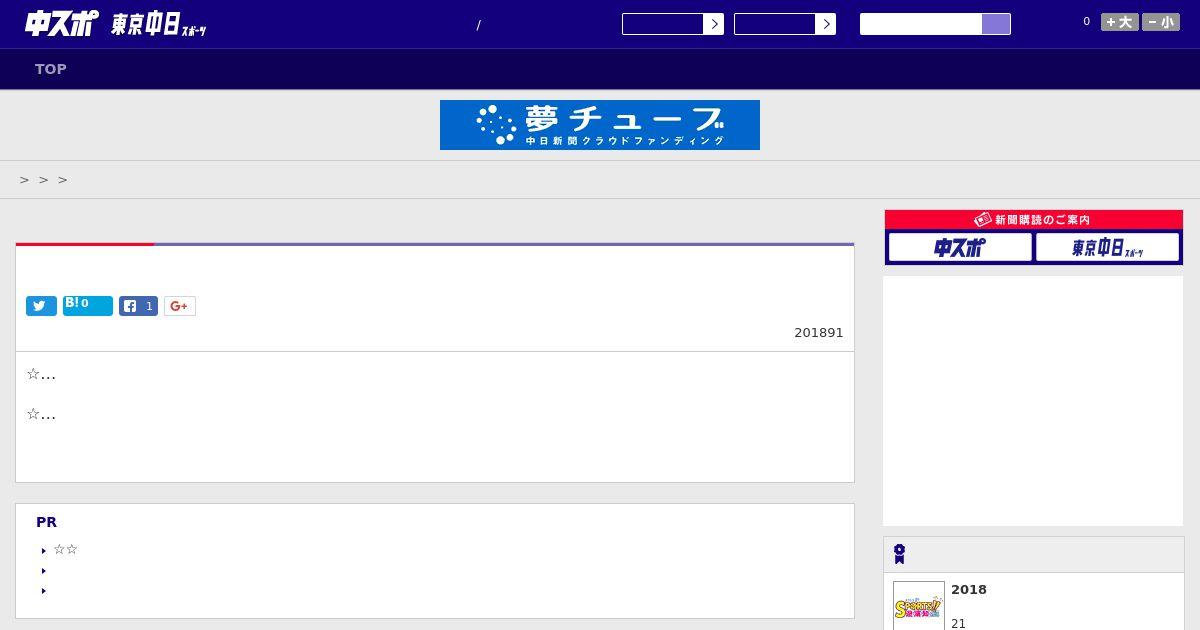1200x630 pixels.
Task: Click the 東京中日スポーツ logo in header
Action: pos(158,25)
